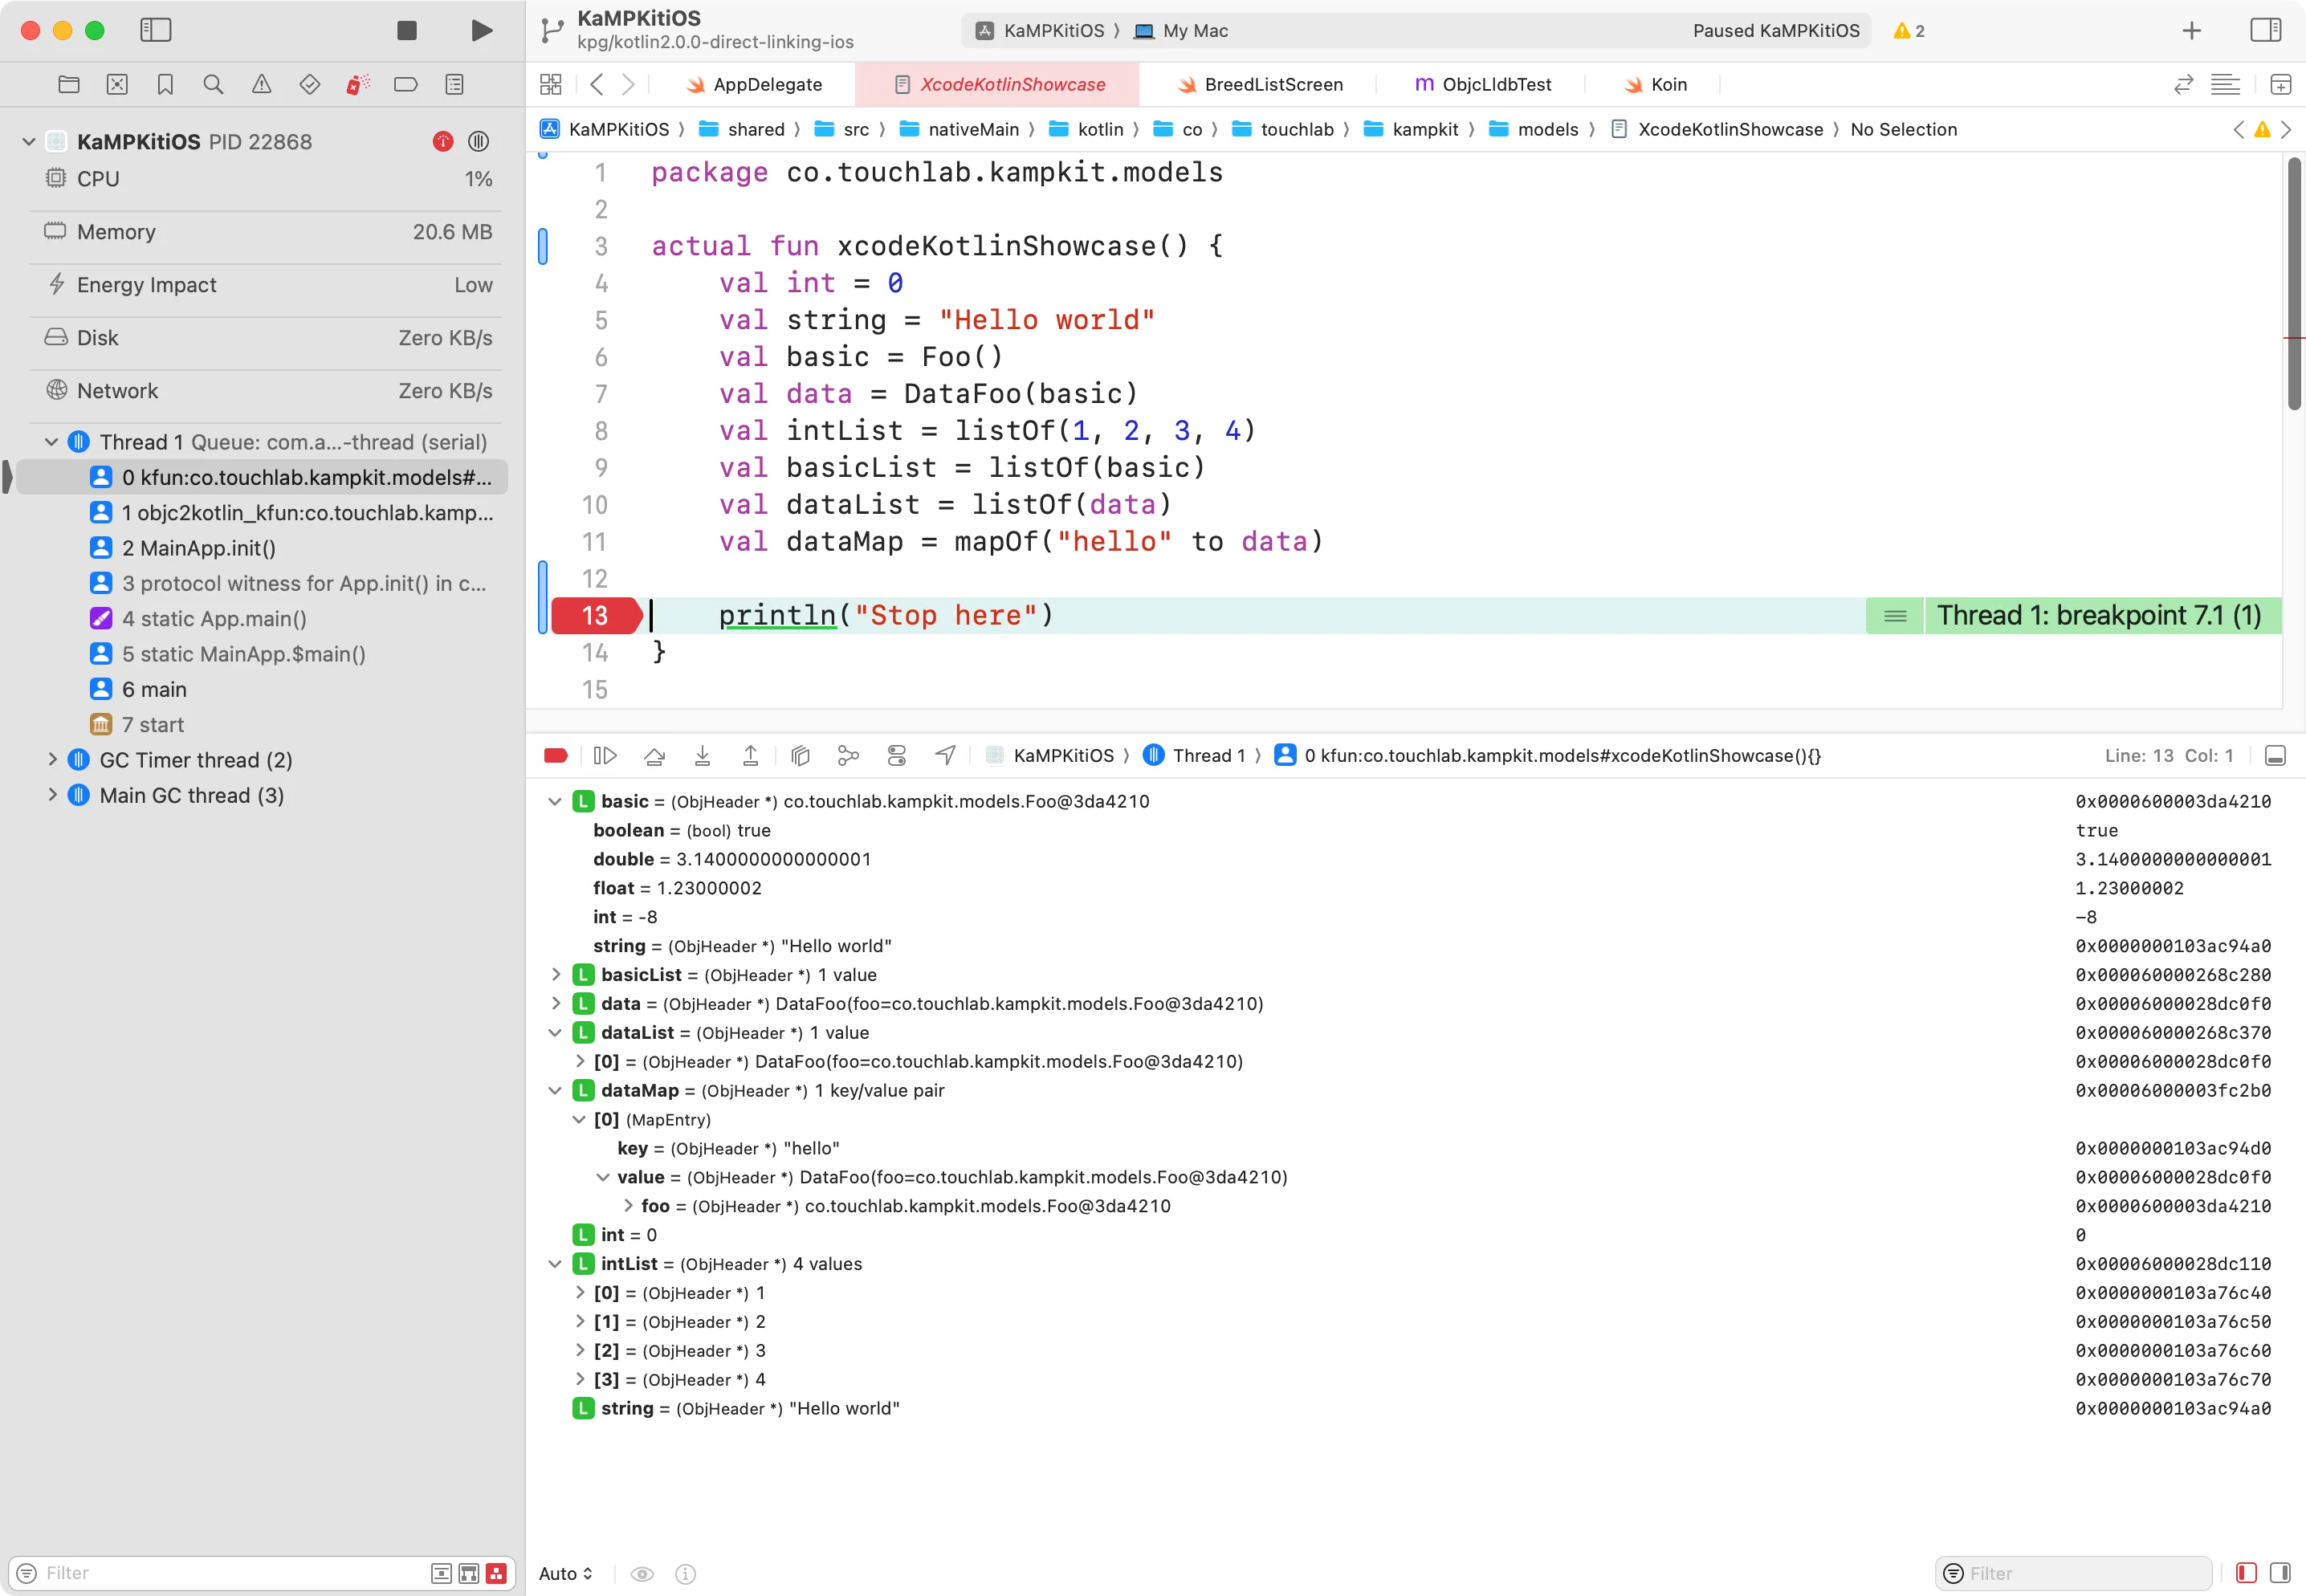
Task: Open process view options next to PID
Action: pyautogui.click(x=479, y=141)
